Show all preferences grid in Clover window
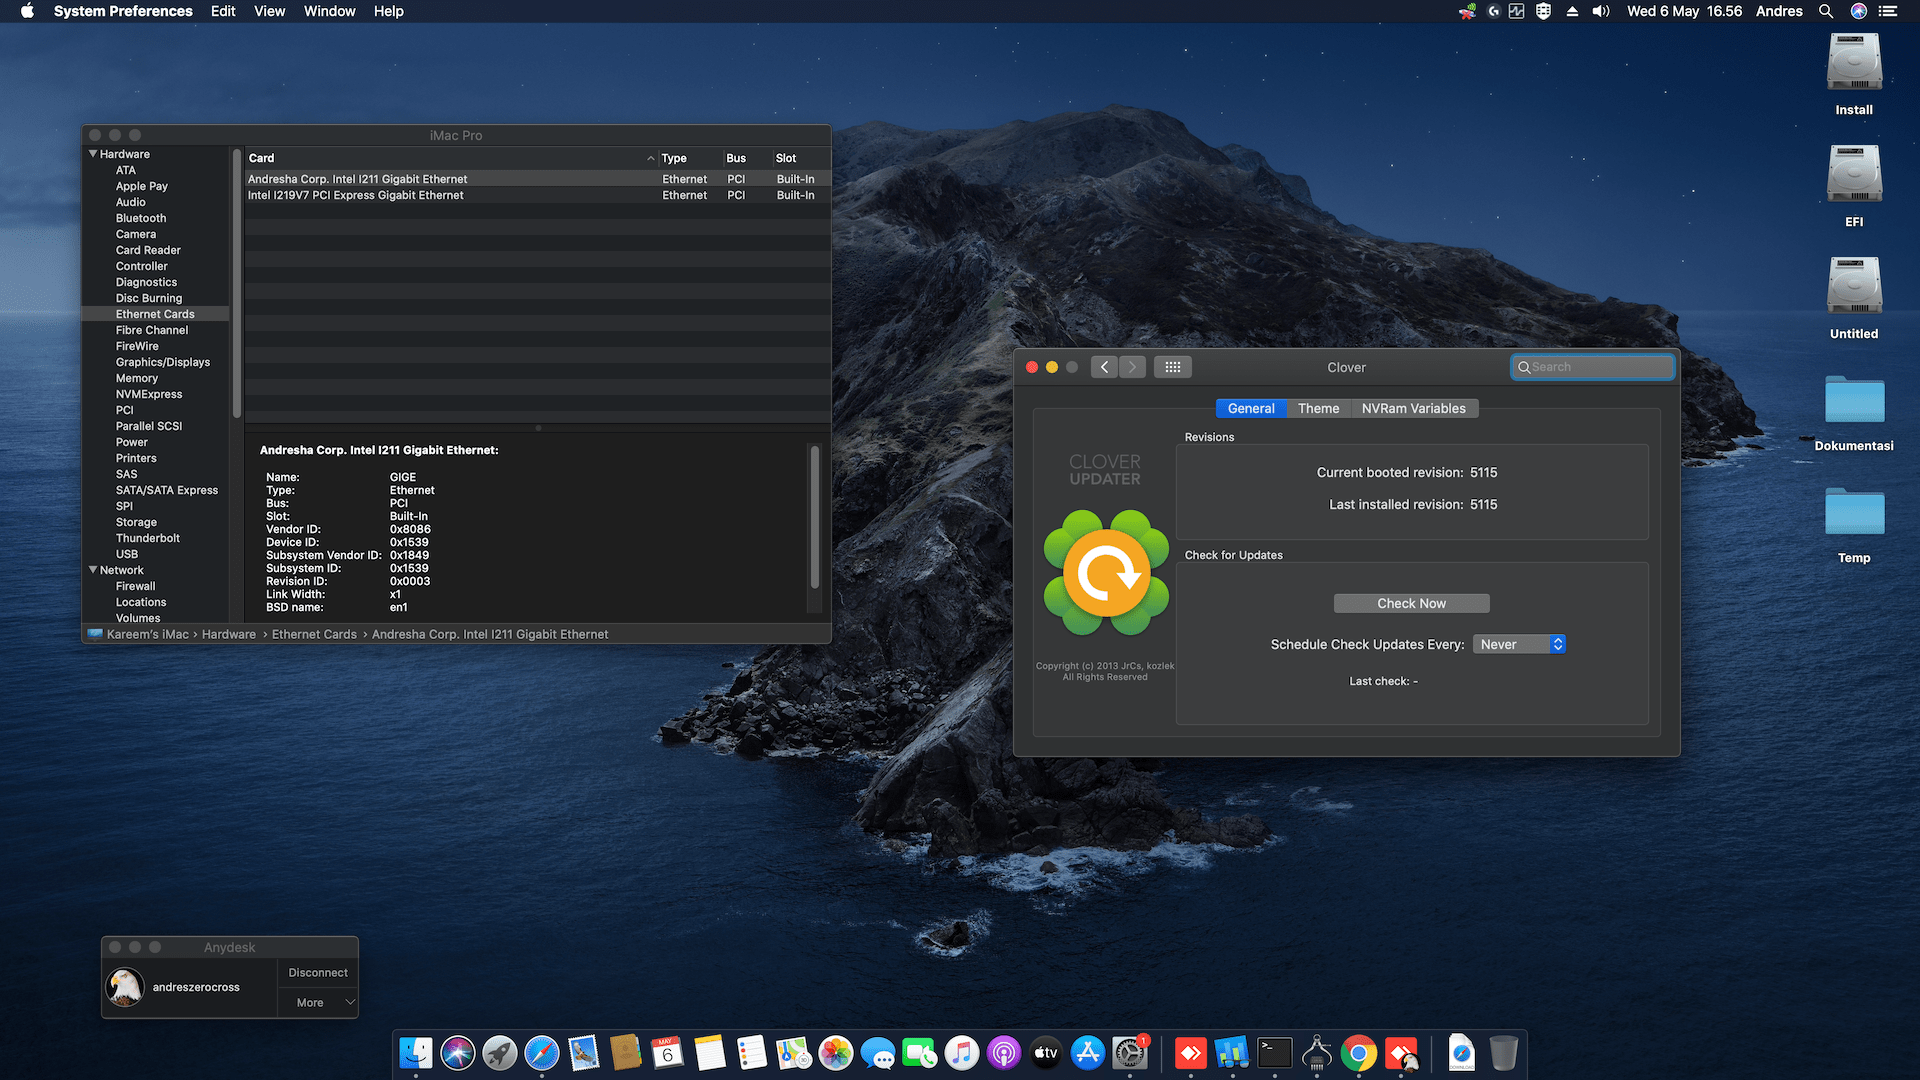The height and width of the screenshot is (1080, 1920). click(x=1173, y=367)
